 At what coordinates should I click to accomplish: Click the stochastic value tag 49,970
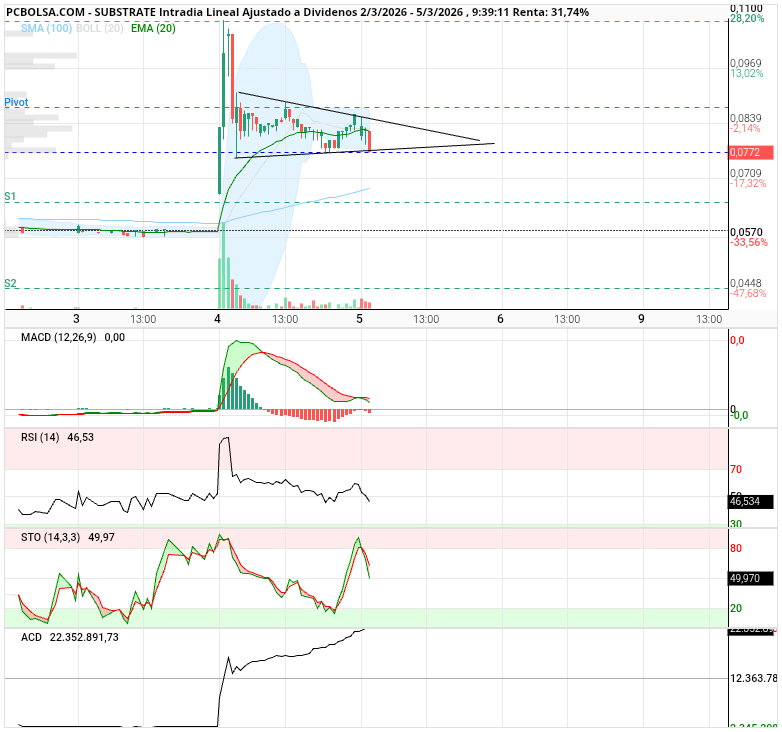(x=751, y=578)
